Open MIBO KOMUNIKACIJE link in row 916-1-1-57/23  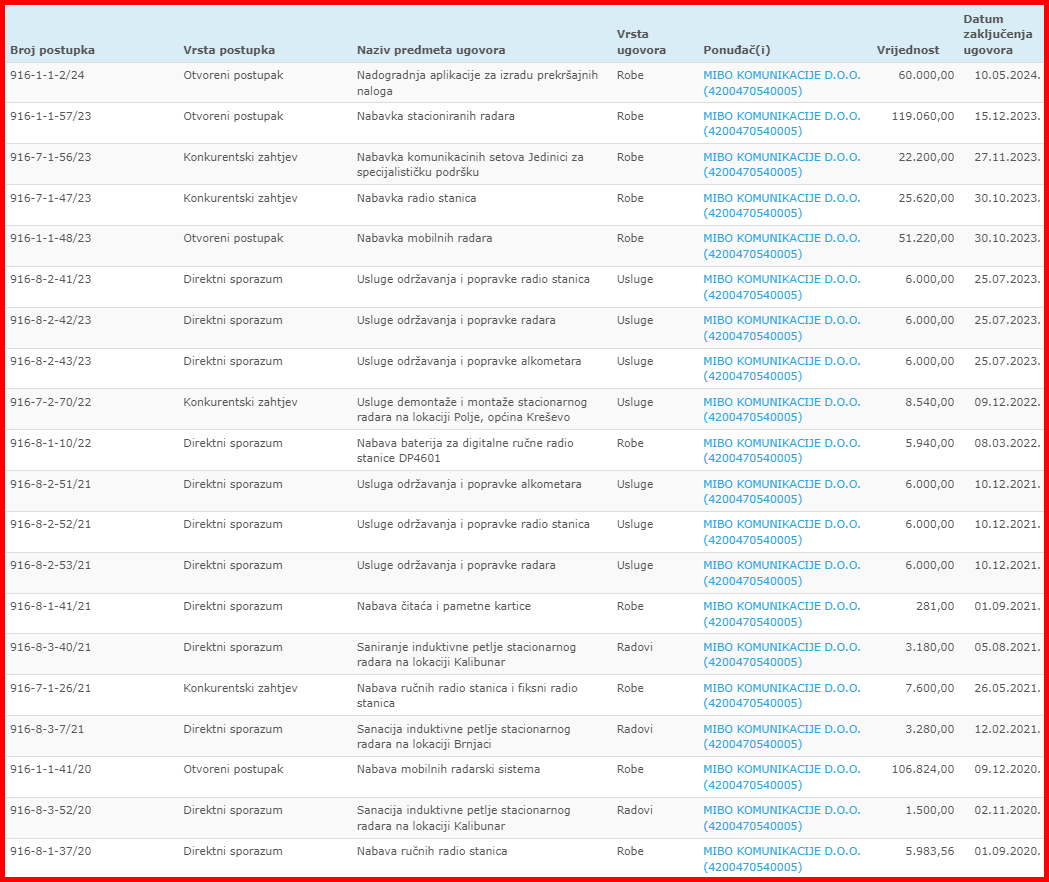pos(781,124)
